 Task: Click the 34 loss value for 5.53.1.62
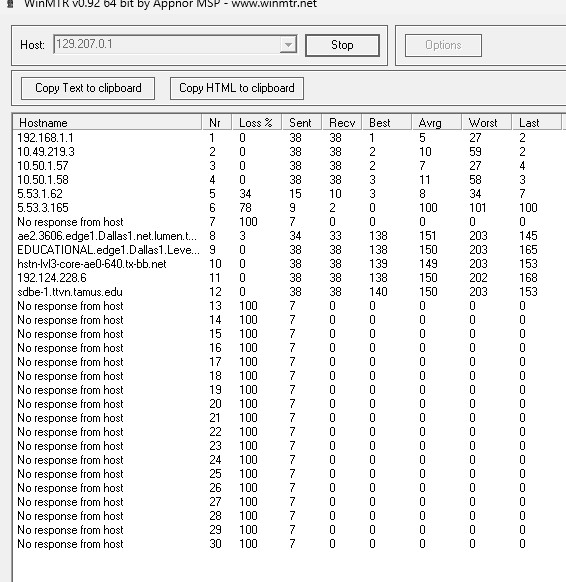(245, 194)
